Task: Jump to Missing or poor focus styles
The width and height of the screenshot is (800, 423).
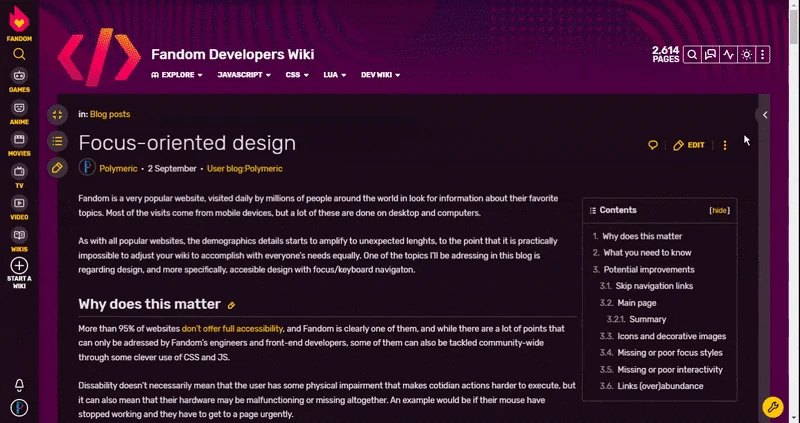Action: [670, 353]
